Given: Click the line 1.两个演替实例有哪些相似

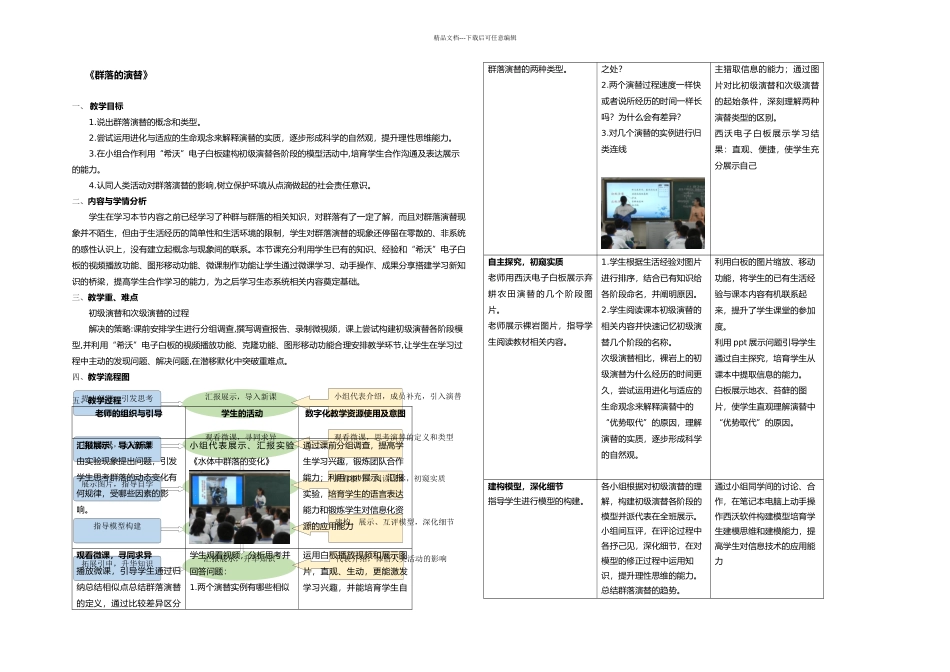Looking at the screenshot, I should [x=240, y=587].
